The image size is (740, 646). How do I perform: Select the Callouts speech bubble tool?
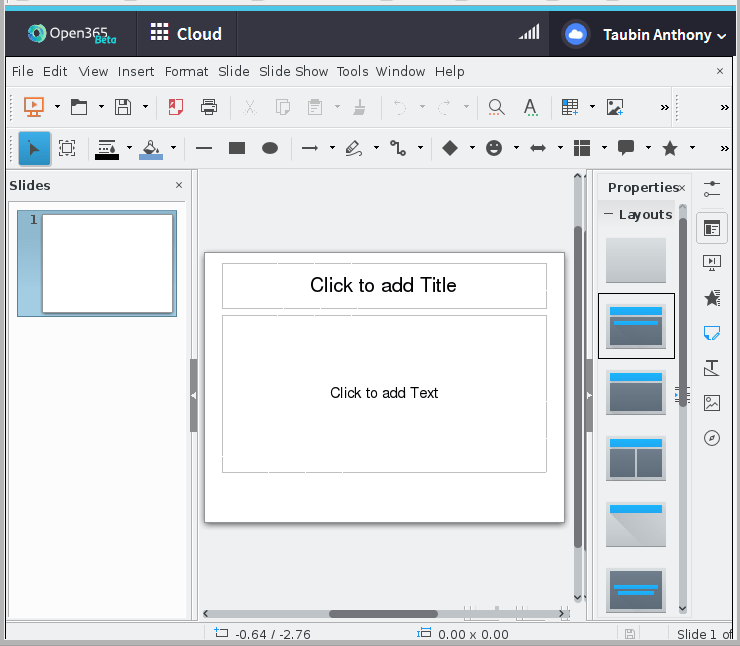[x=626, y=148]
